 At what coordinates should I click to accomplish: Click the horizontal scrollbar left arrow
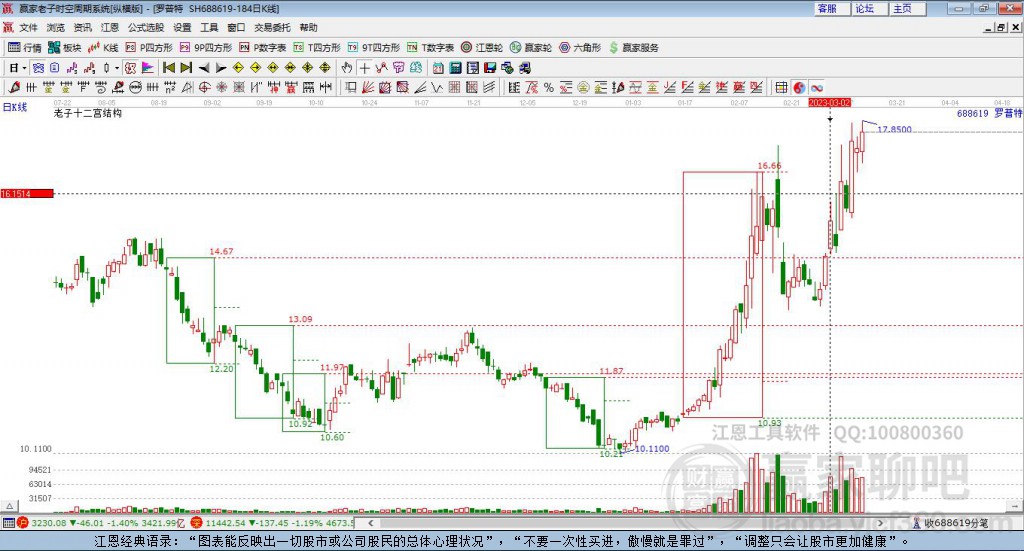tap(371, 523)
